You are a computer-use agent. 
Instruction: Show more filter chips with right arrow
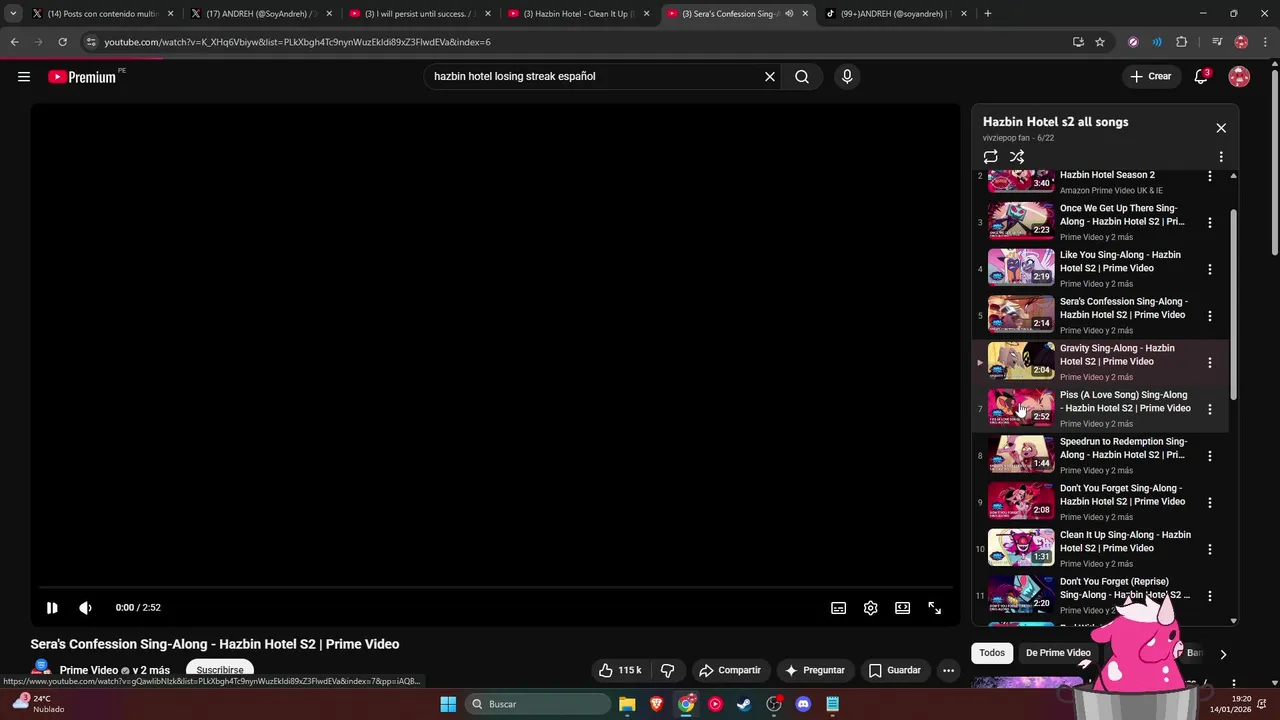(1222, 654)
